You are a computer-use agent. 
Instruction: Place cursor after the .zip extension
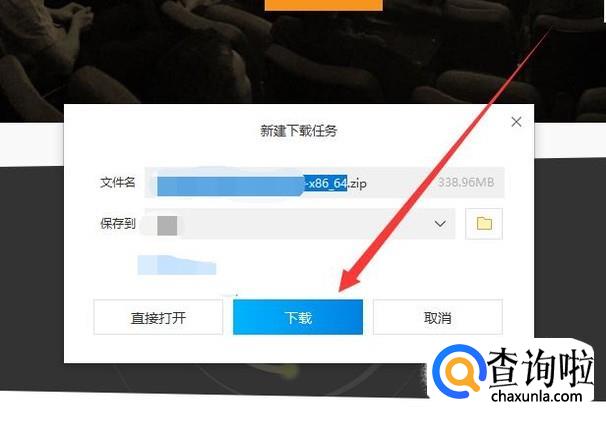pyautogui.click(x=368, y=183)
